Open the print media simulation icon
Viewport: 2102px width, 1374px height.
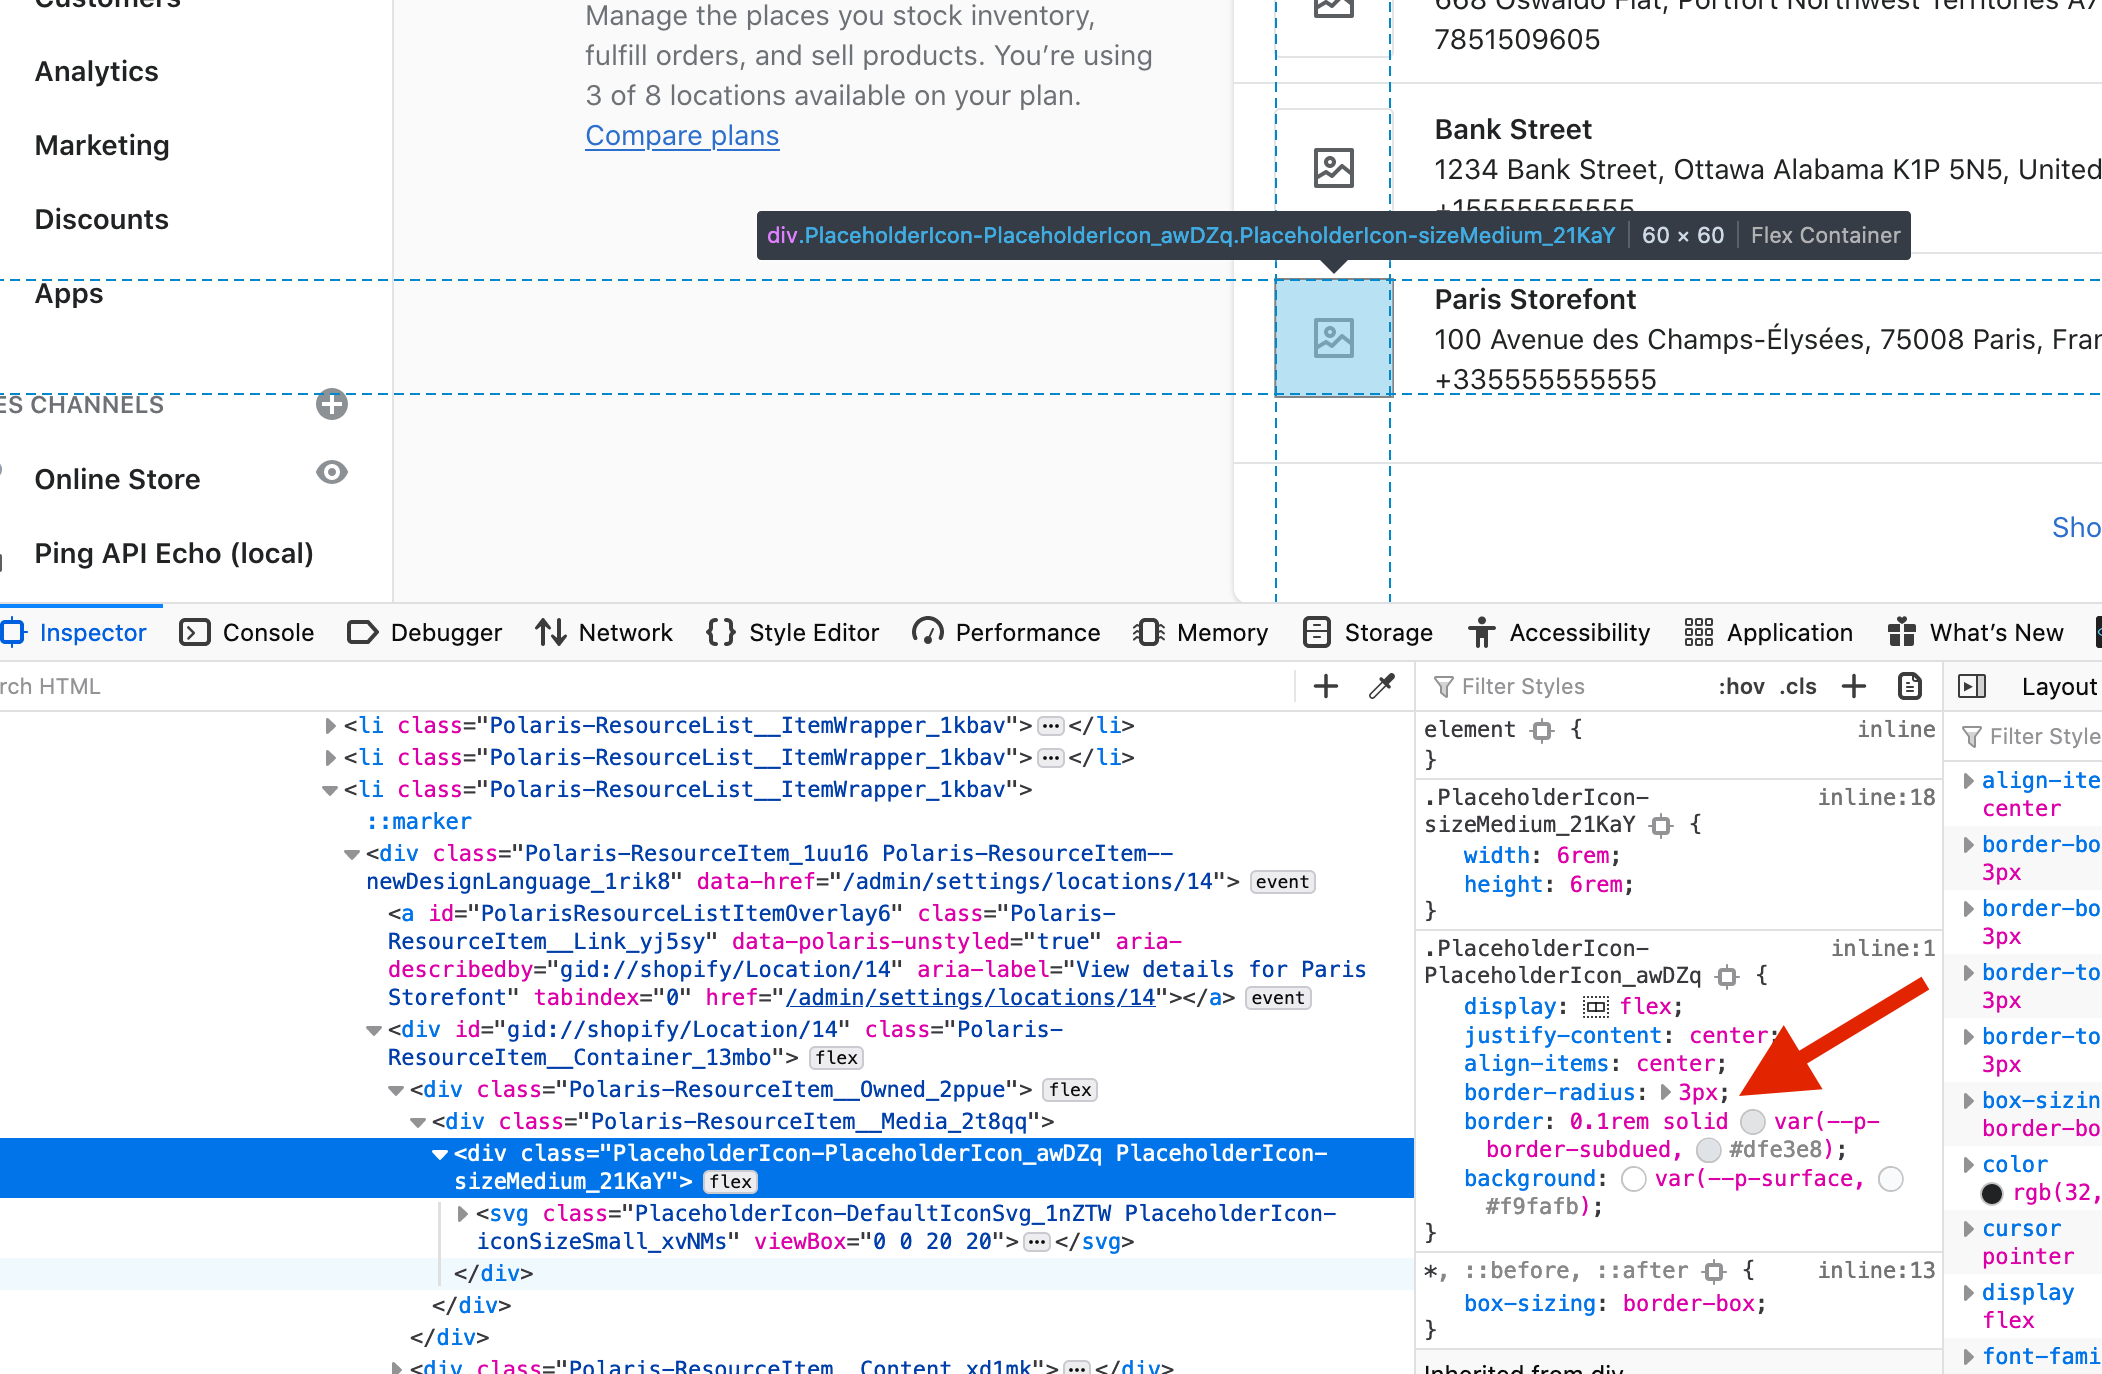(1909, 686)
